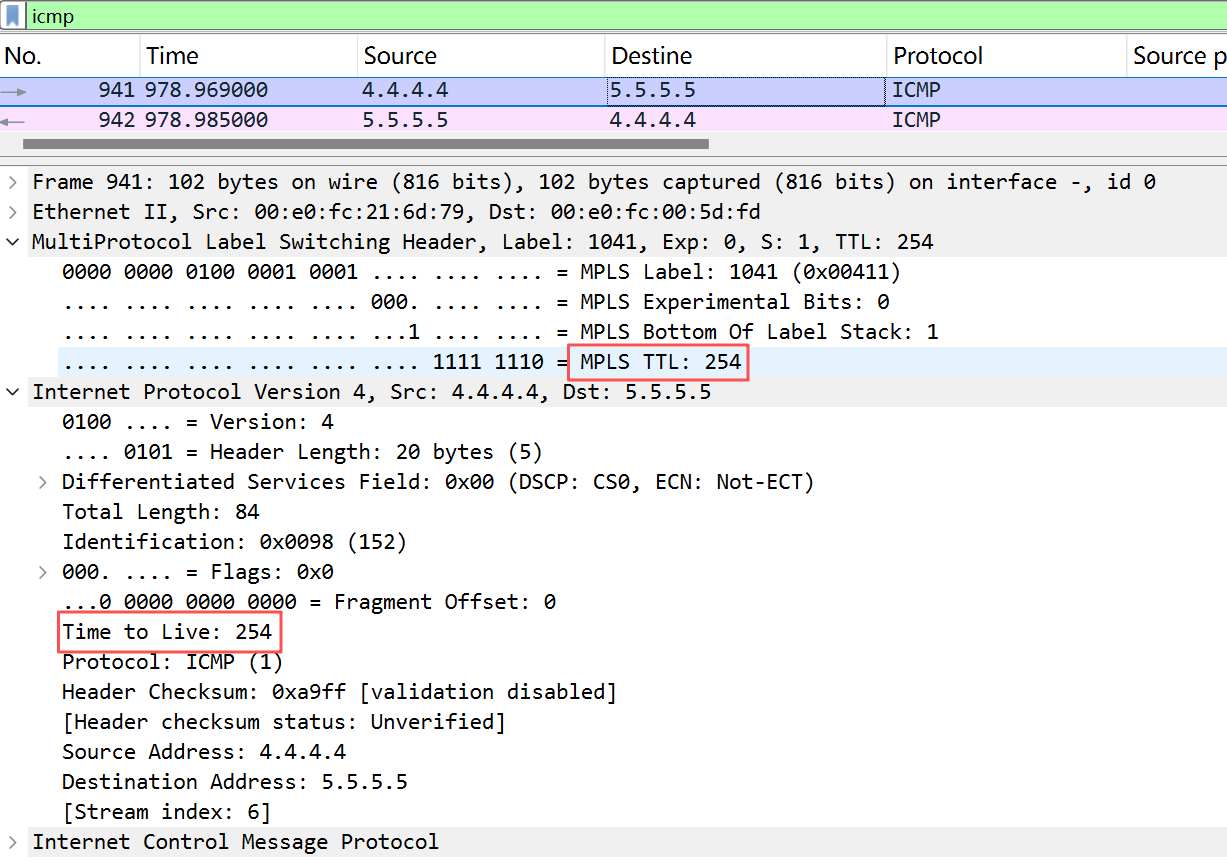
Task: Sort by the Source column header
Action: pos(481,56)
